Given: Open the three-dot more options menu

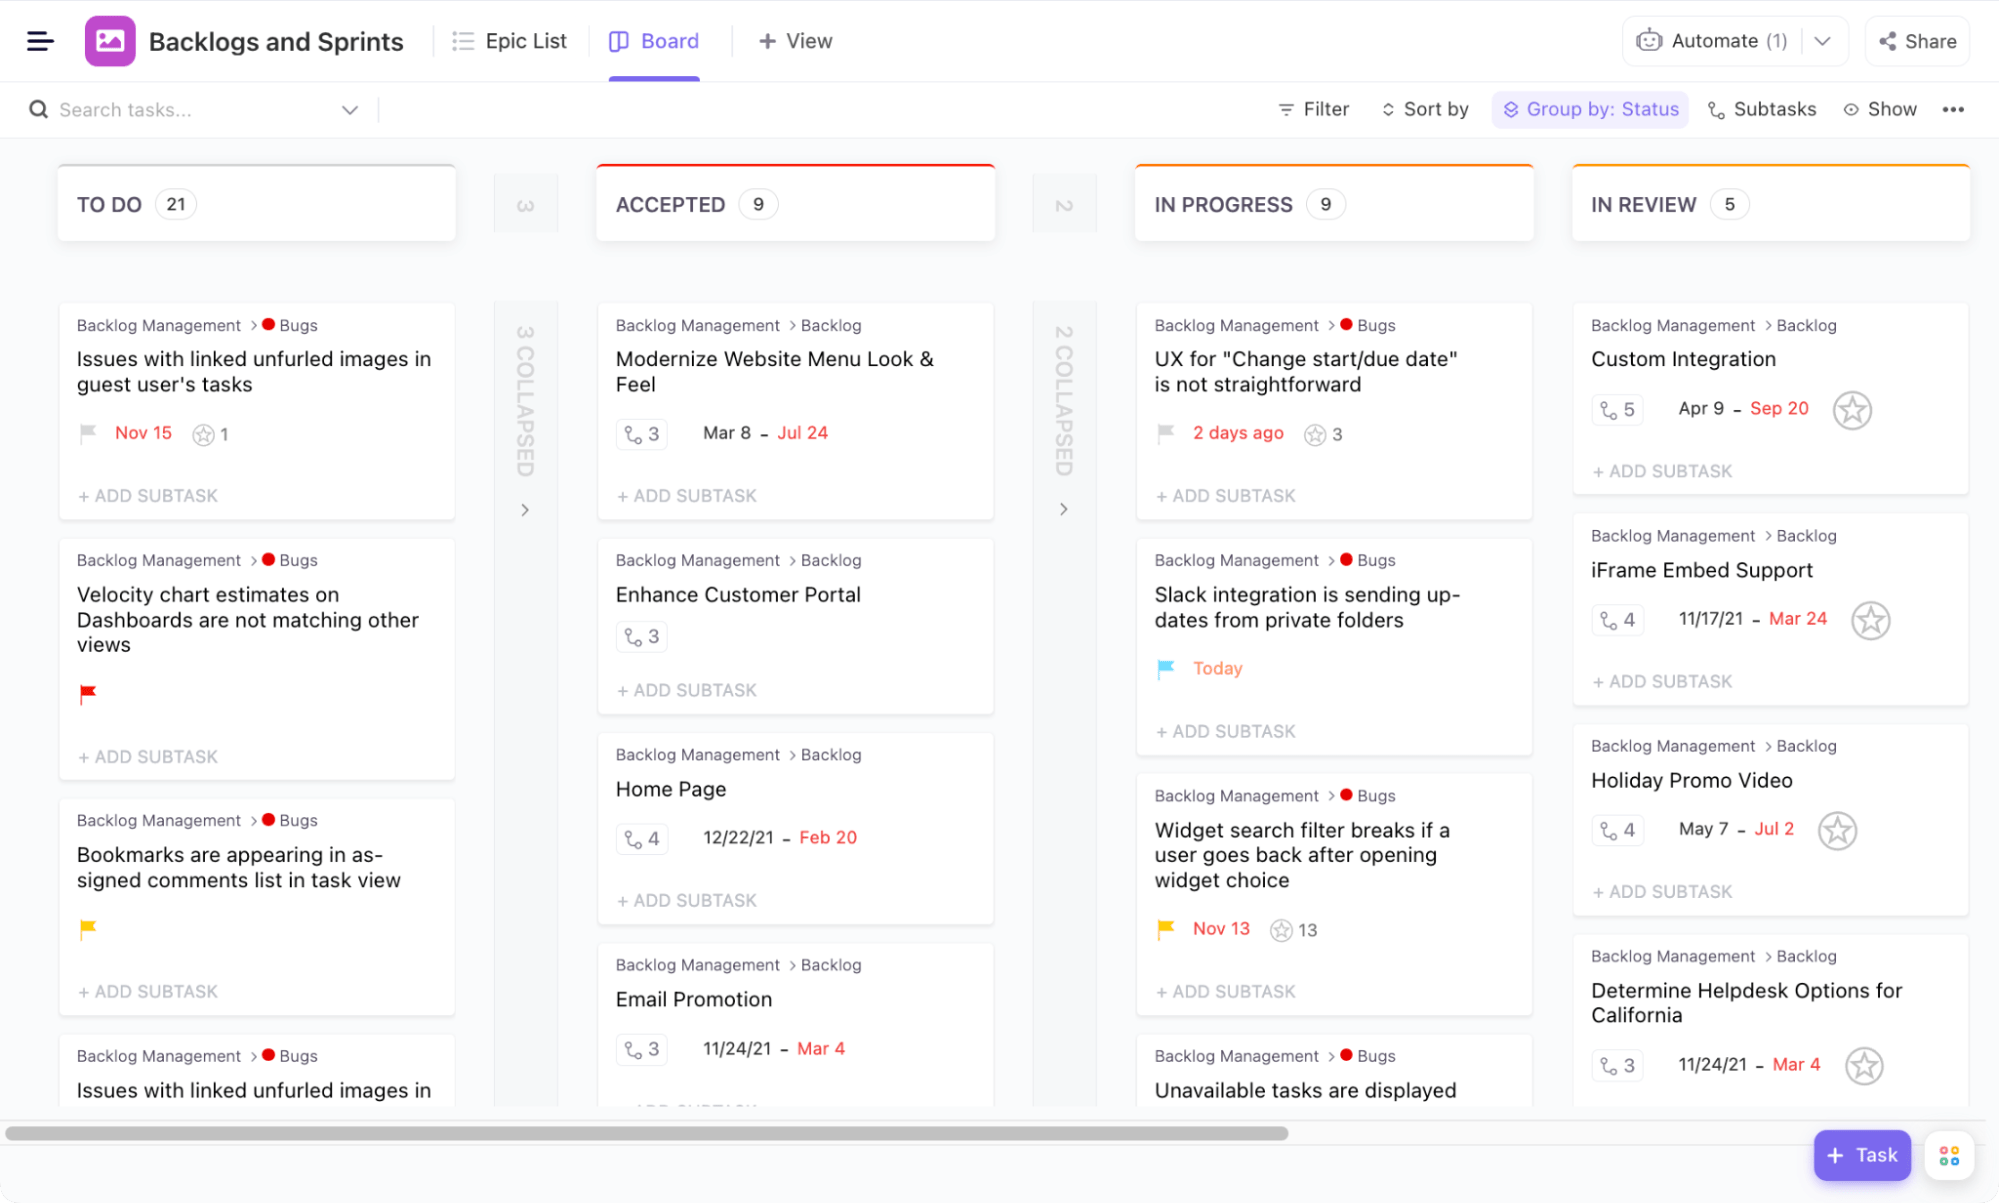Looking at the screenshot, I should [x=1952, y=110].
